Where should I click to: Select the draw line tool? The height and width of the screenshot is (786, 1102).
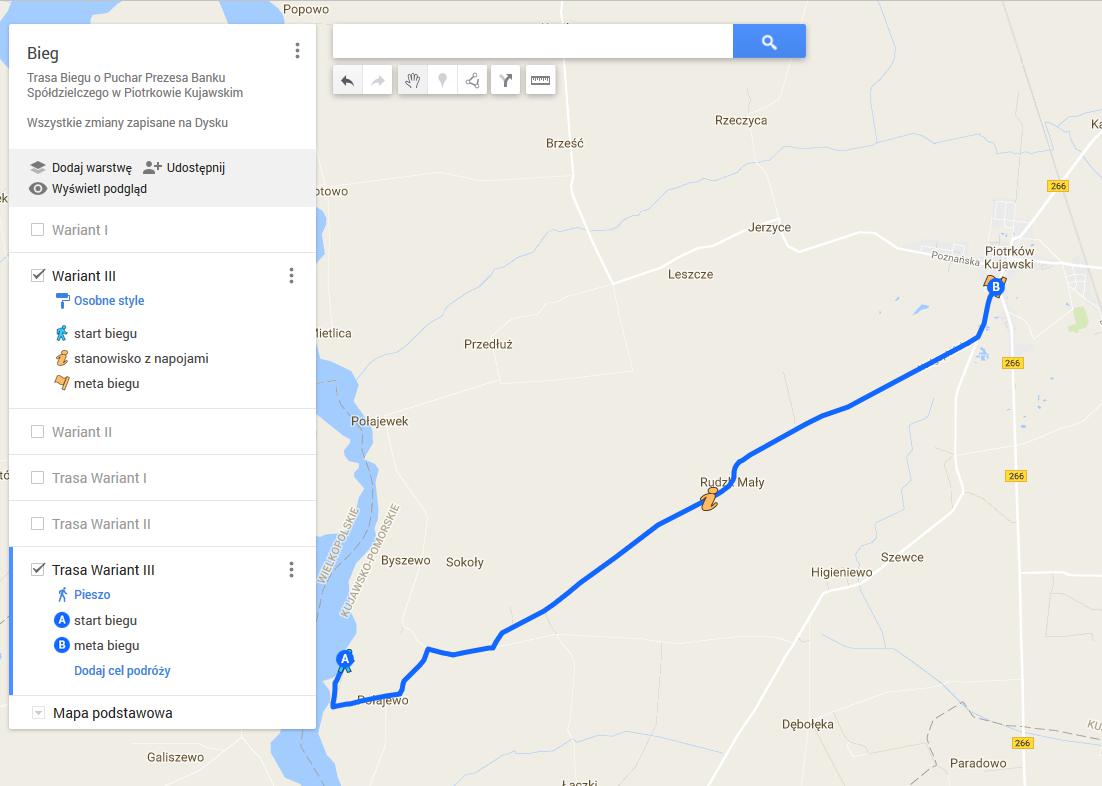pyautogui.click(x=472, y=80)
